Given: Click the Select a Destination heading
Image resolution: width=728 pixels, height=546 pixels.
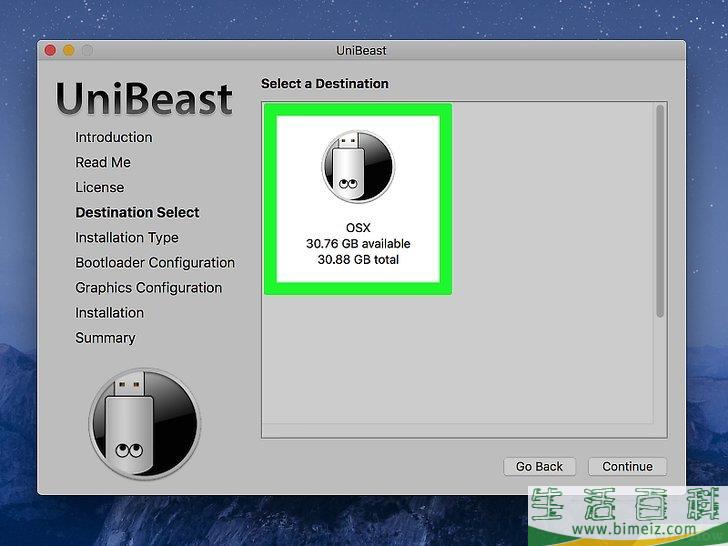Looking at the screenshot, I should coord(325,84).
